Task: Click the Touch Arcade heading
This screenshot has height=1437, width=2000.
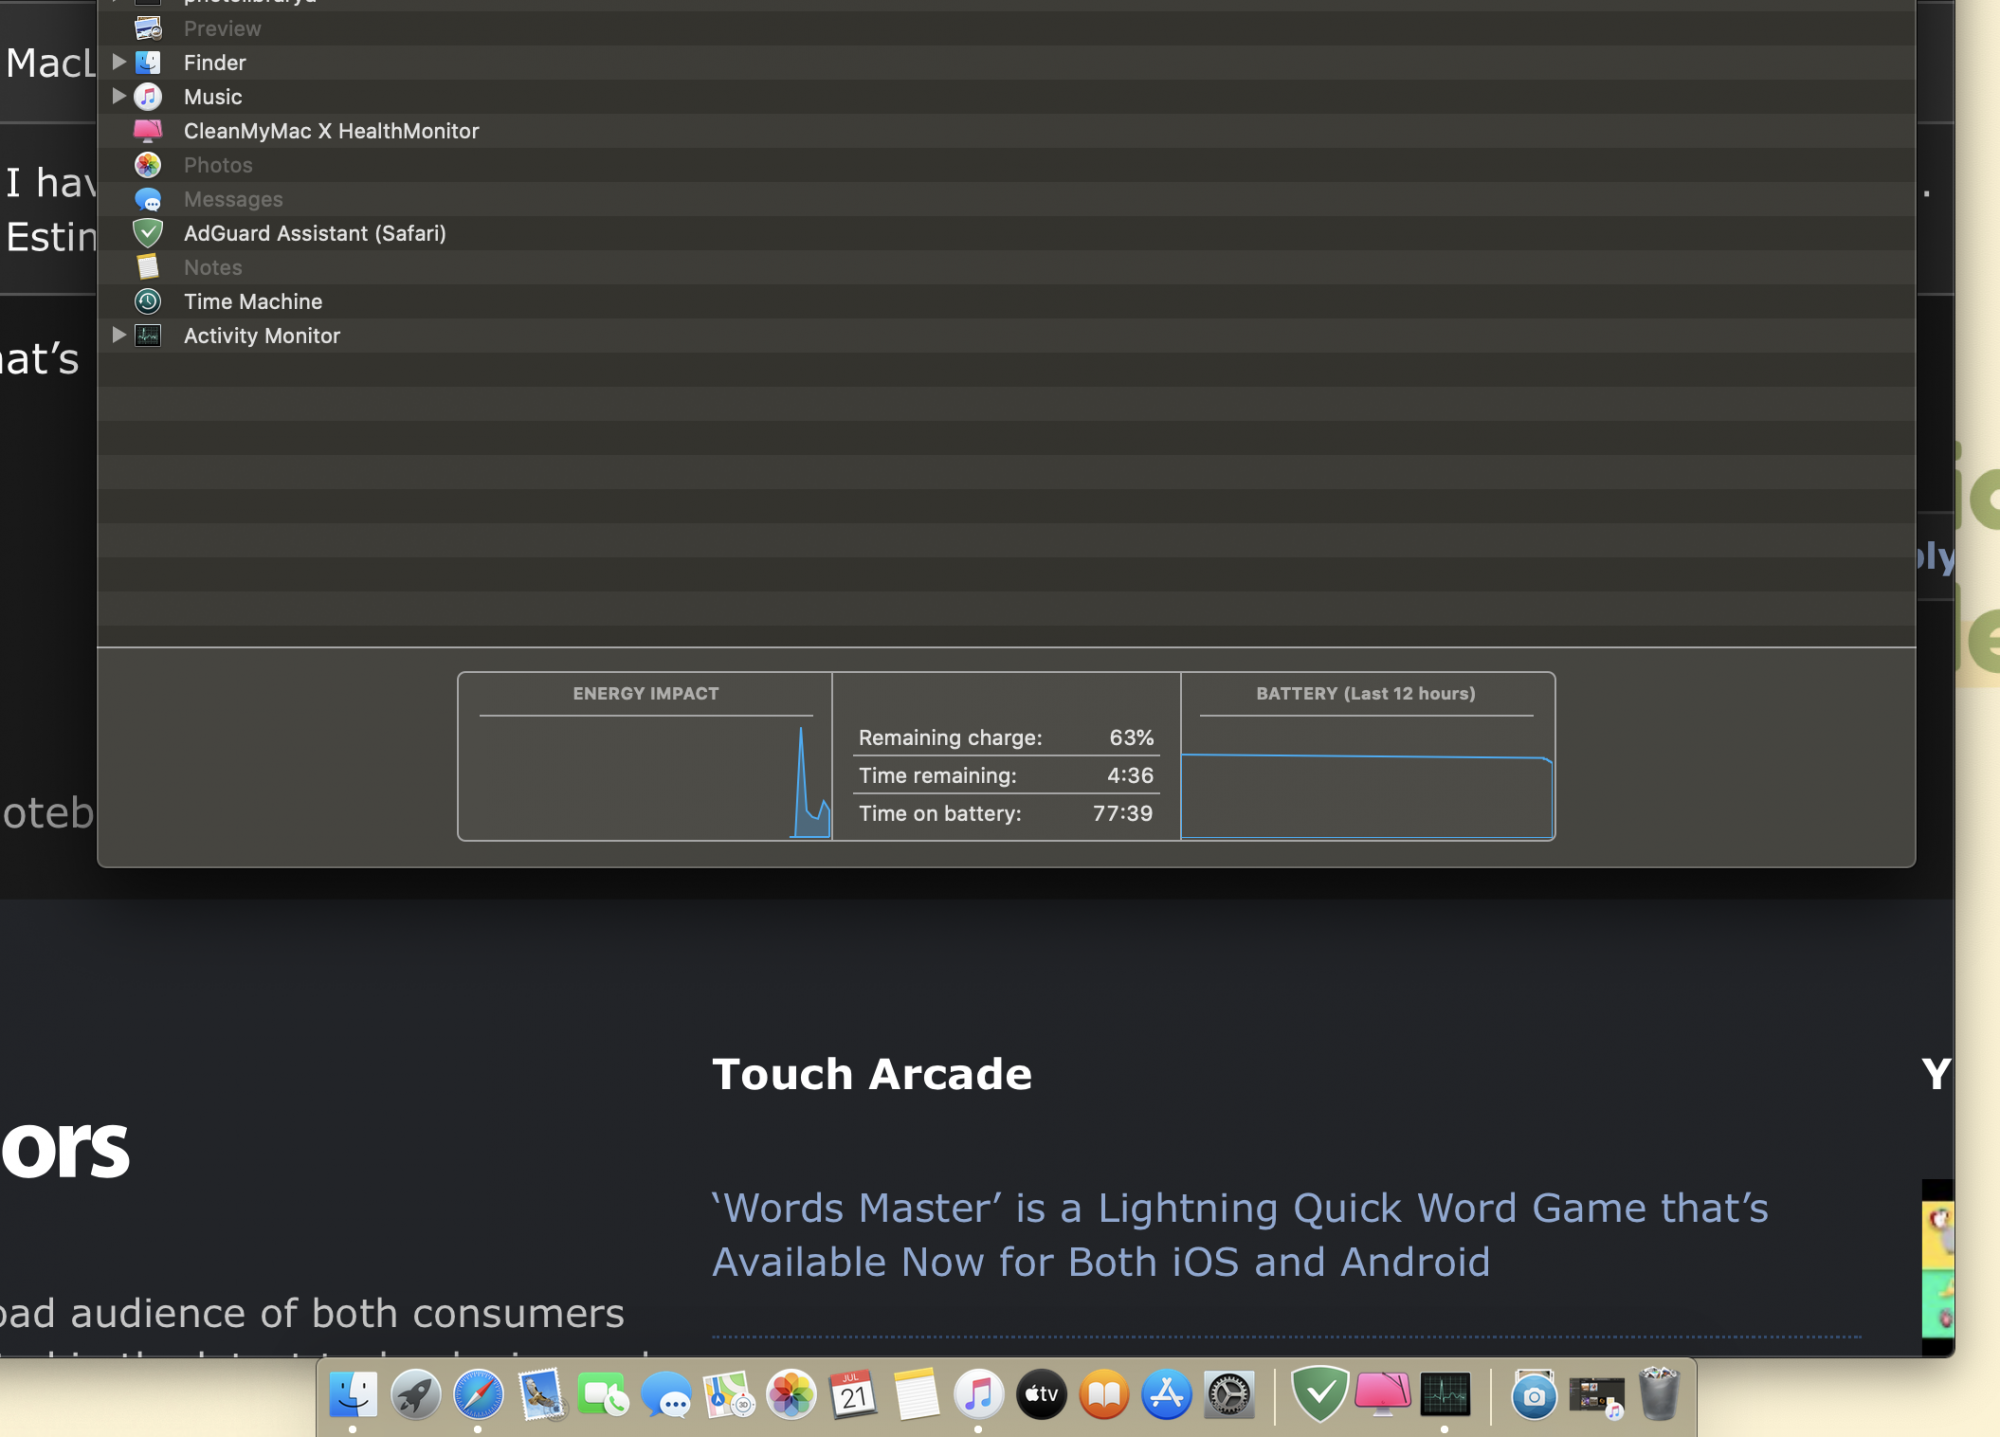Action: click(x=871, y=1074)
